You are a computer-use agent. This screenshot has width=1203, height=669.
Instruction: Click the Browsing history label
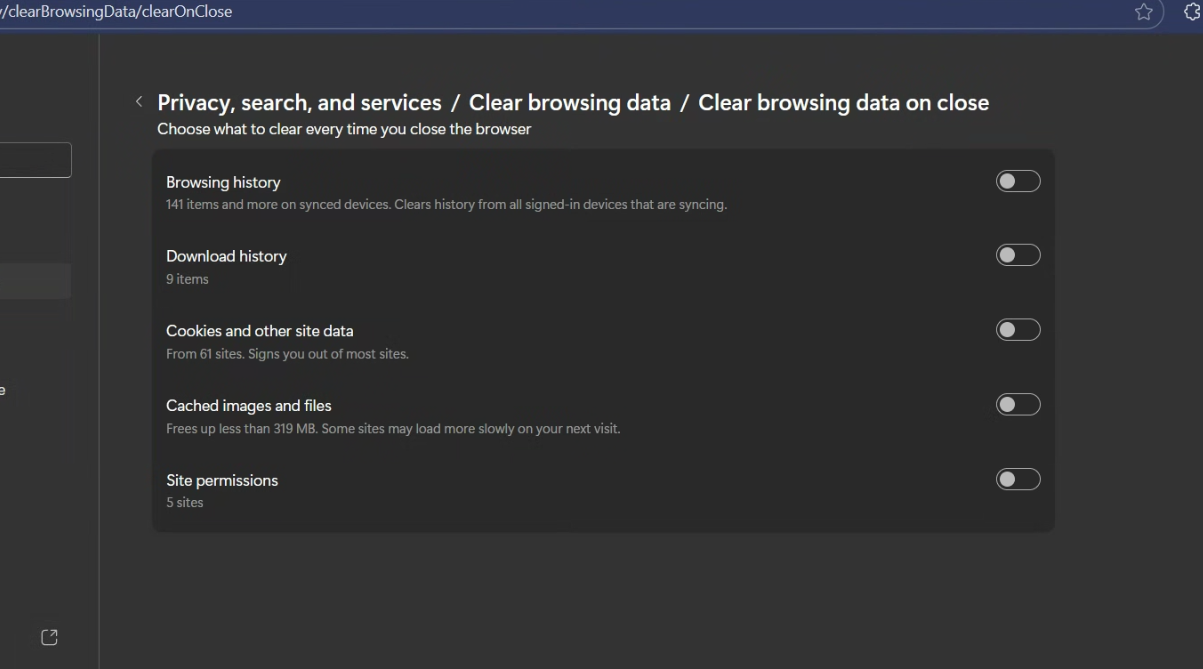(x=223, y=182)
